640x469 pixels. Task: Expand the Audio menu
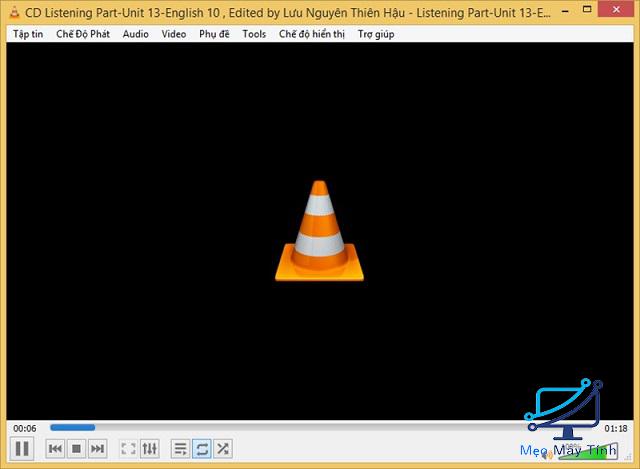pyautogui.click(x=135, y=34)
